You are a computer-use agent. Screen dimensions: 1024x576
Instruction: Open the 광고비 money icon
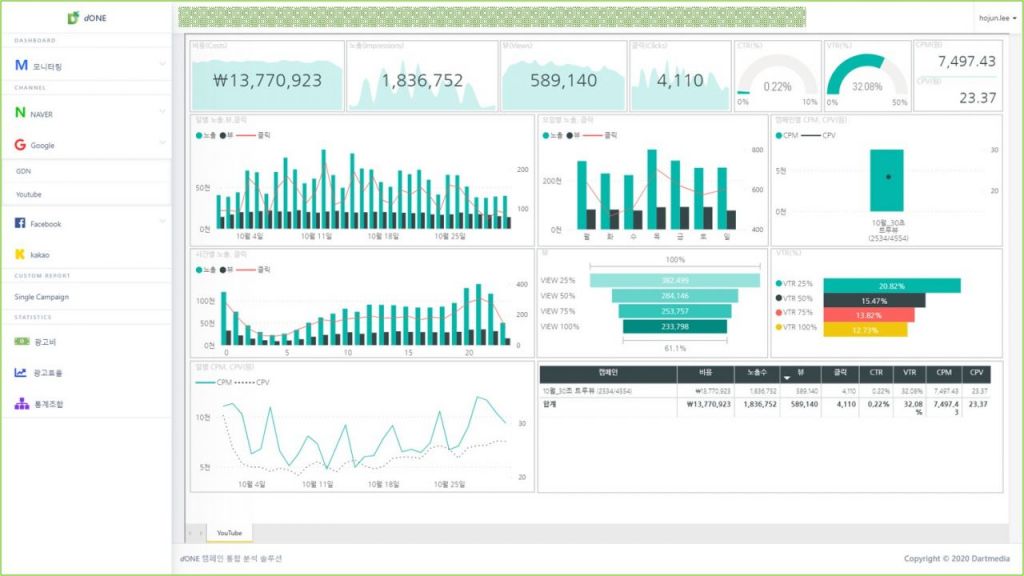[x=21, y=341]
